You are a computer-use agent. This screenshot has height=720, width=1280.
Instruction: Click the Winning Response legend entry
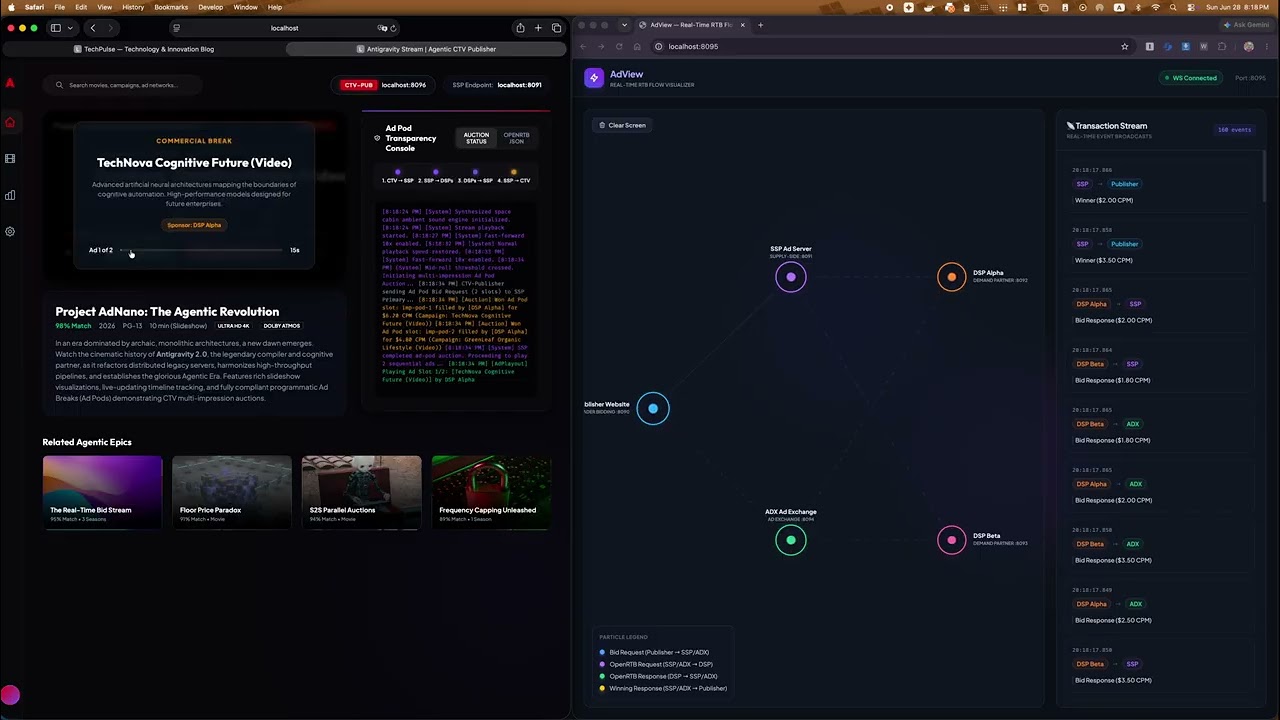663,688
